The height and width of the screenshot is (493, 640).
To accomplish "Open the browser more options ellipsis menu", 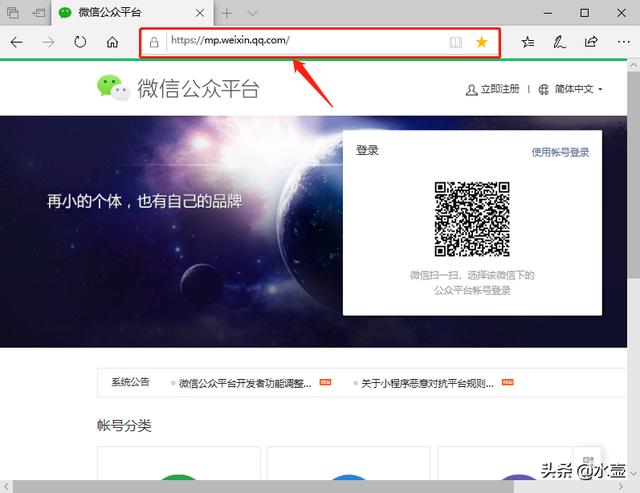I will (623, 42).
